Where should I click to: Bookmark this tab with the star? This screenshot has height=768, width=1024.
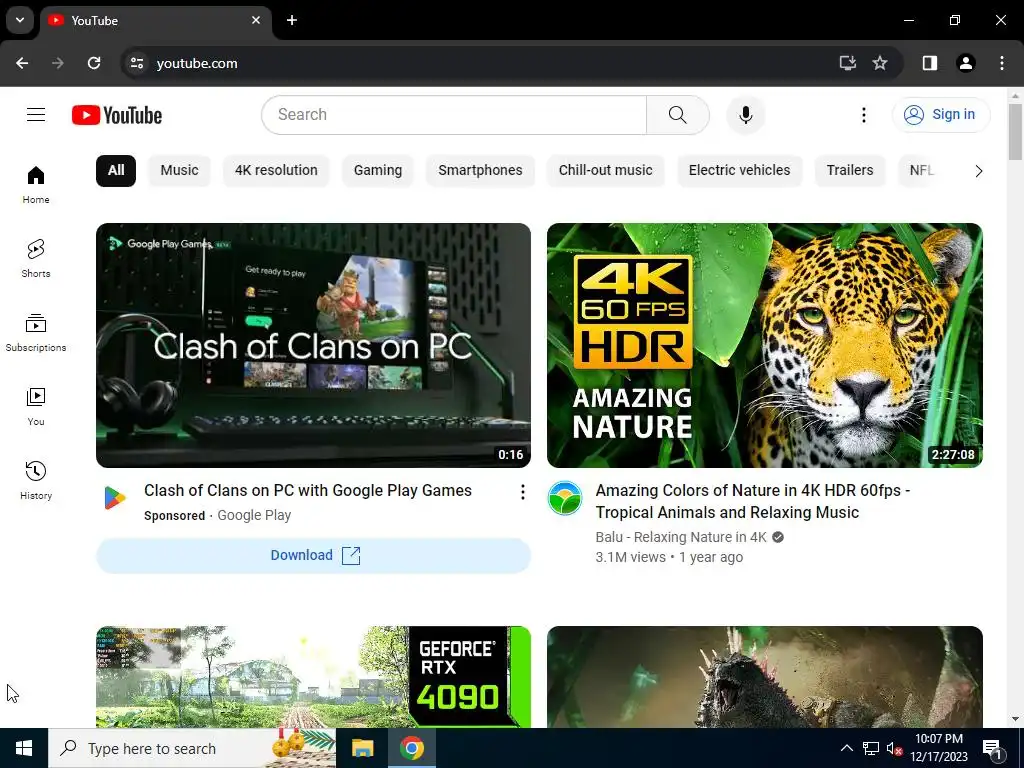pyautogui.click(x=880, y=63)
